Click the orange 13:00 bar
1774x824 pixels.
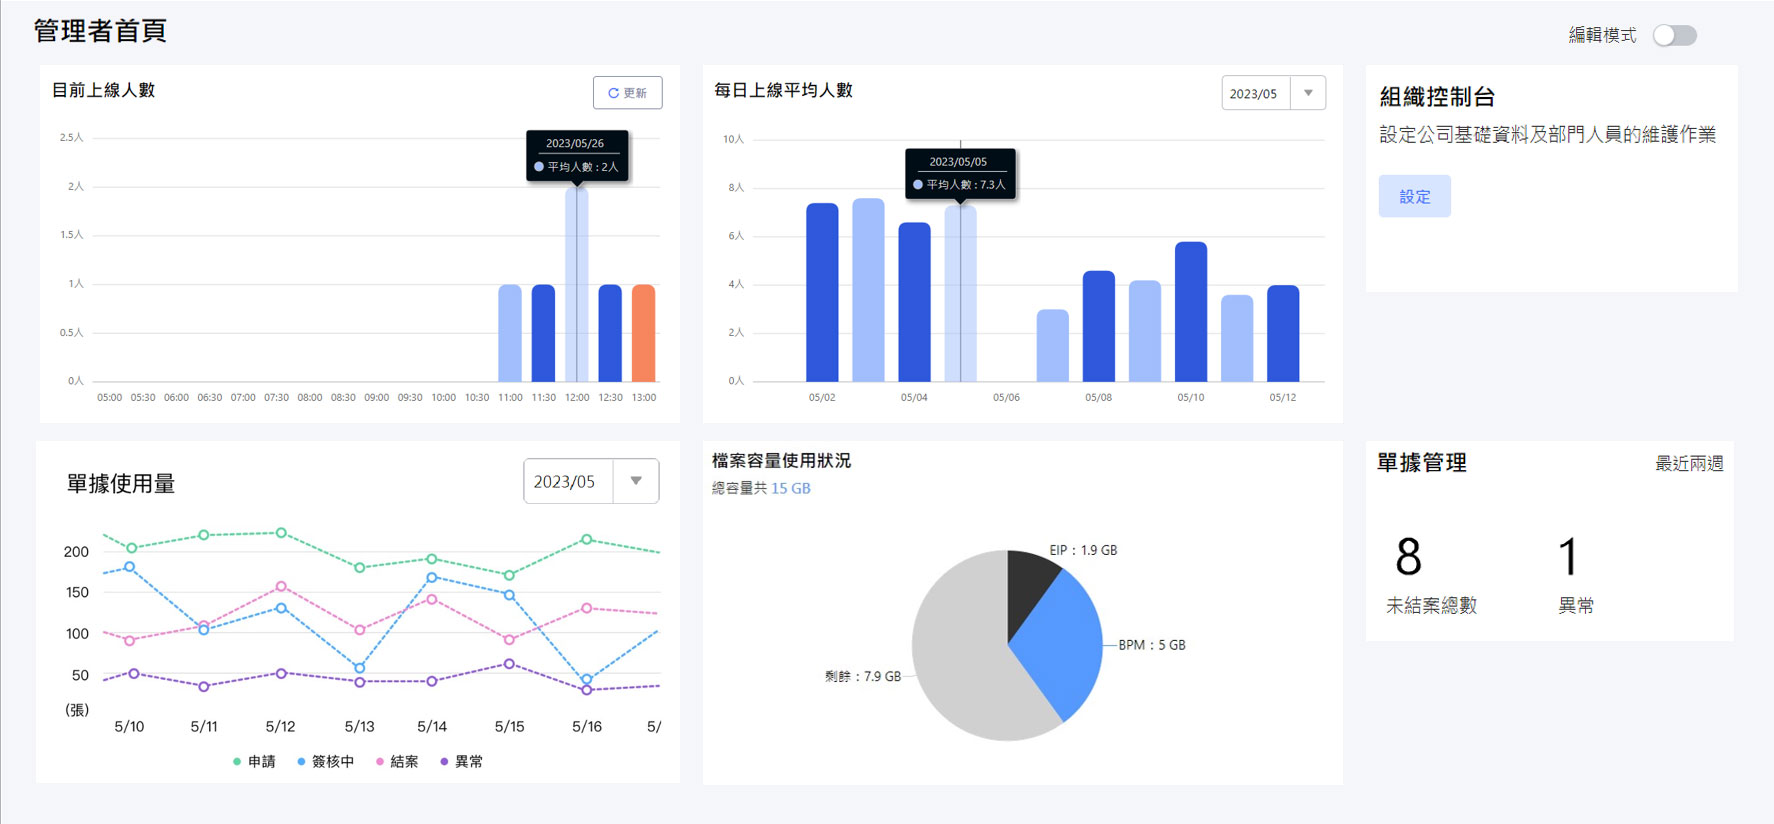pyautogui.click(x=644, y=333)
